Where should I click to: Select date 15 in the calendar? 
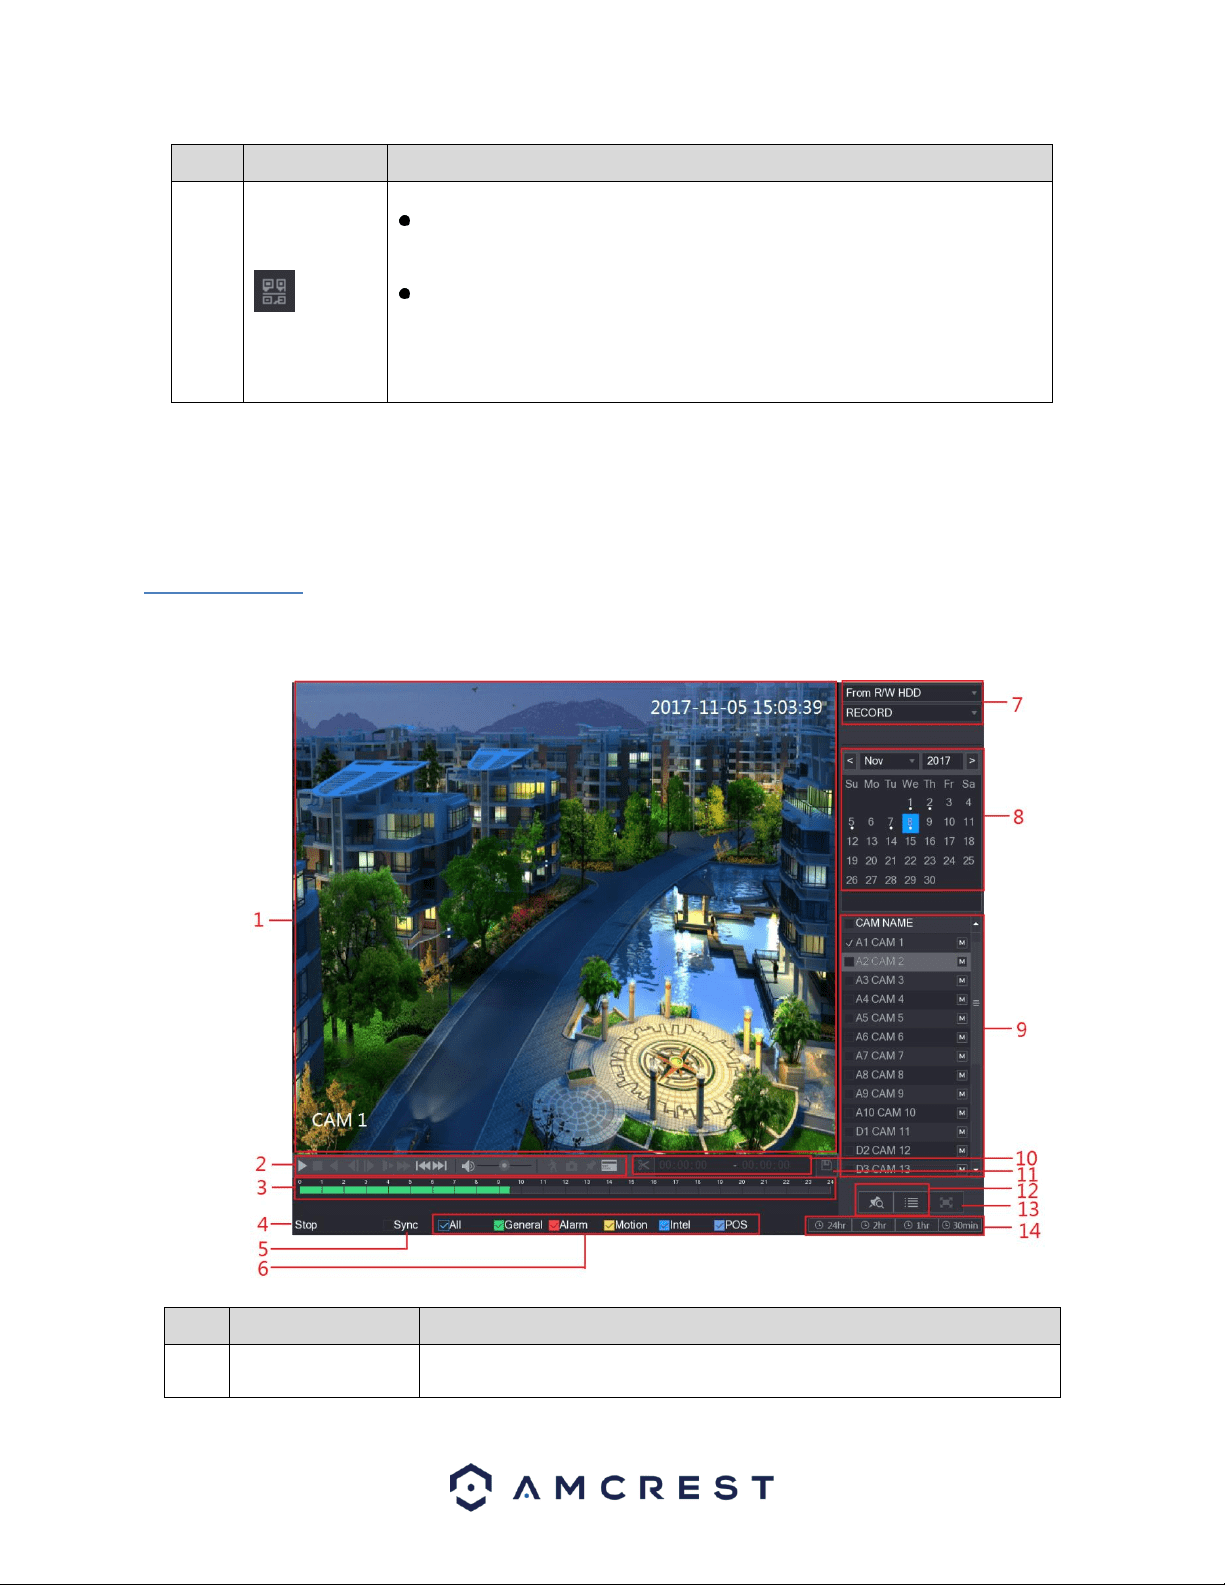910,841
